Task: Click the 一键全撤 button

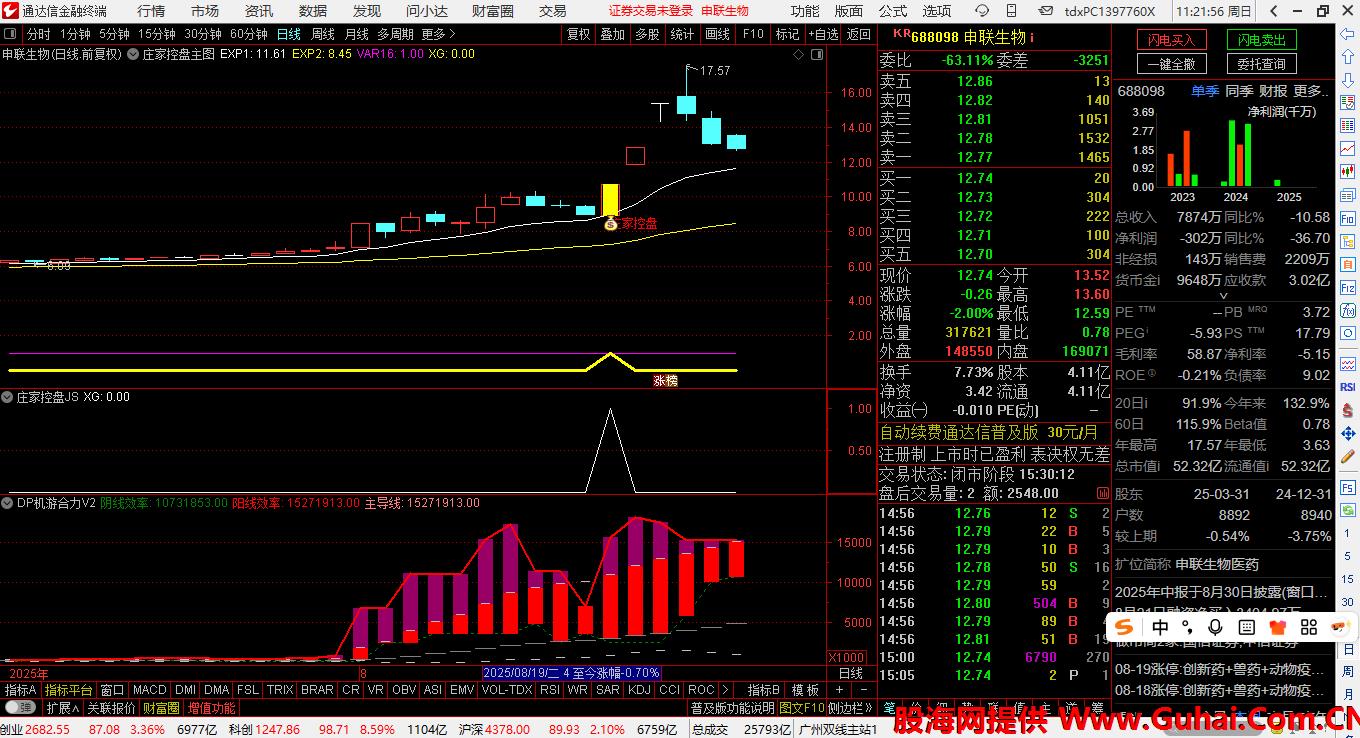Action: [x=1171, y=64]
